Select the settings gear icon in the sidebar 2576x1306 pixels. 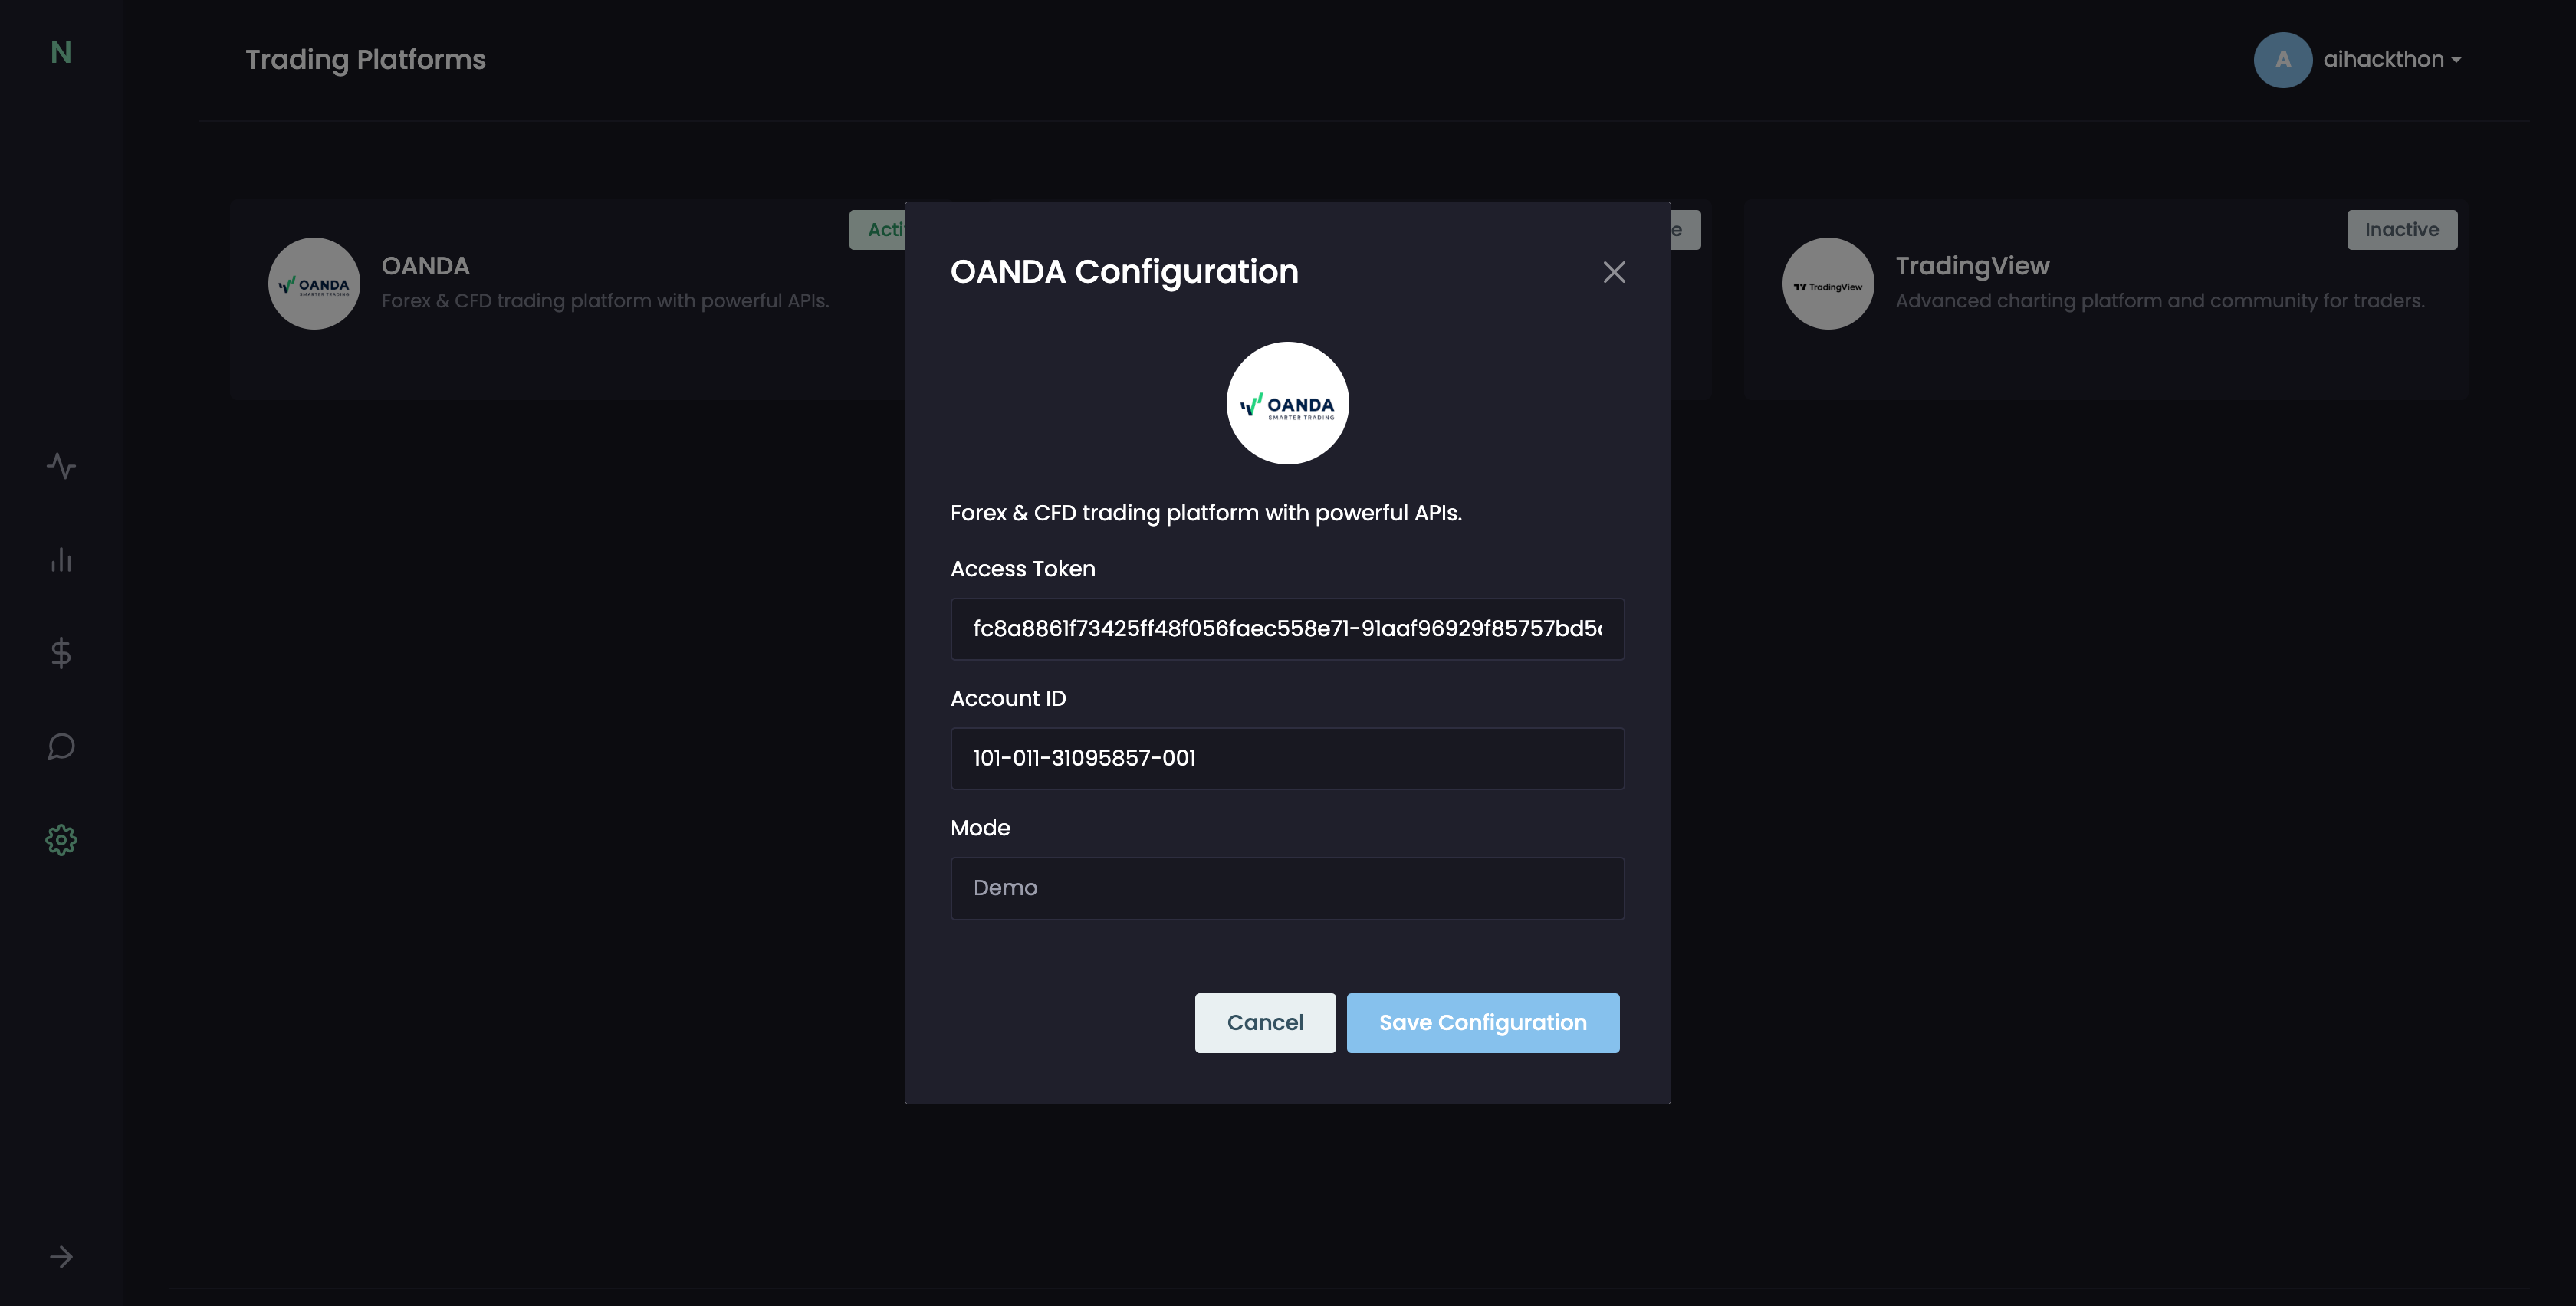(61, 840)
